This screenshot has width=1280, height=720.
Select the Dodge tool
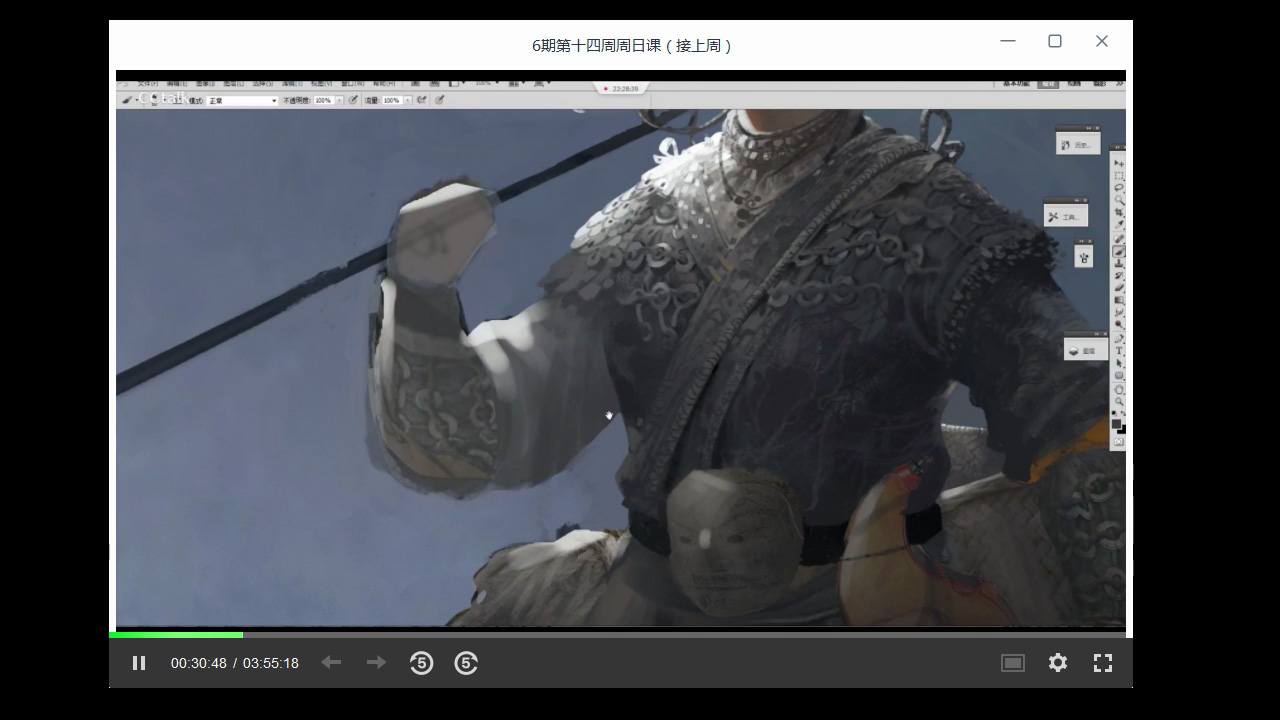[1119, 324]
